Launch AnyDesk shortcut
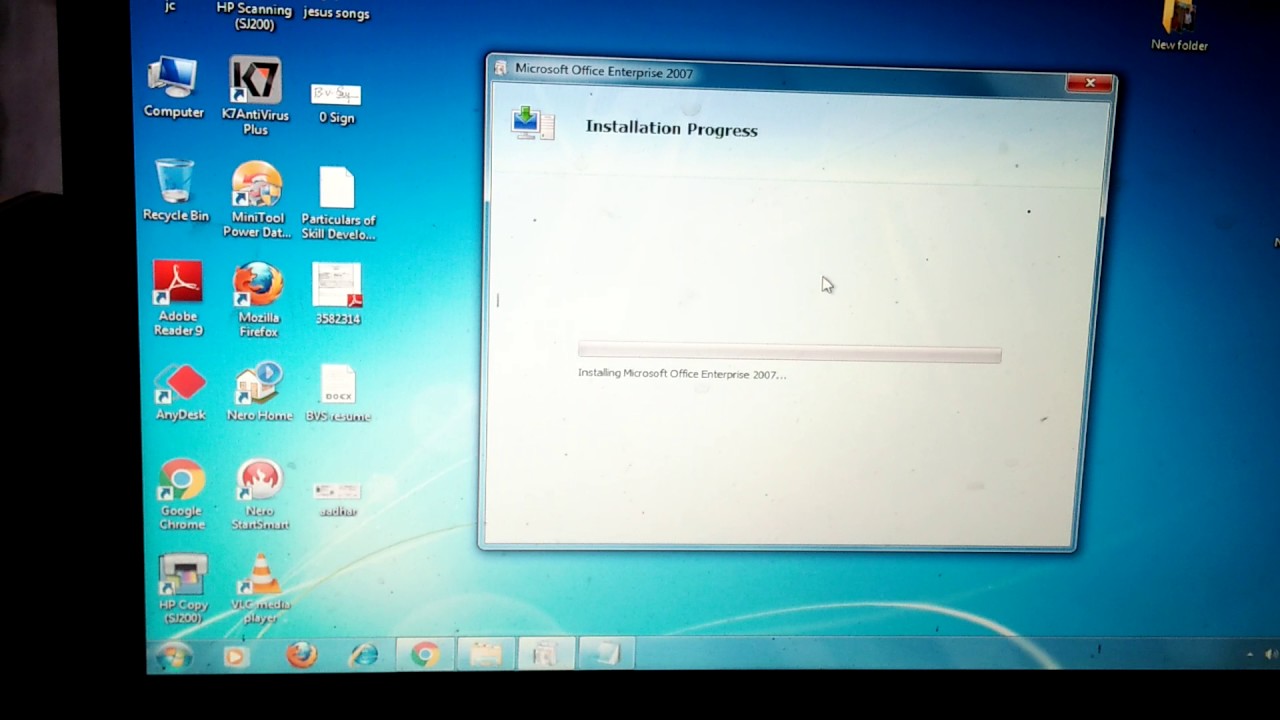 point(180,392)
